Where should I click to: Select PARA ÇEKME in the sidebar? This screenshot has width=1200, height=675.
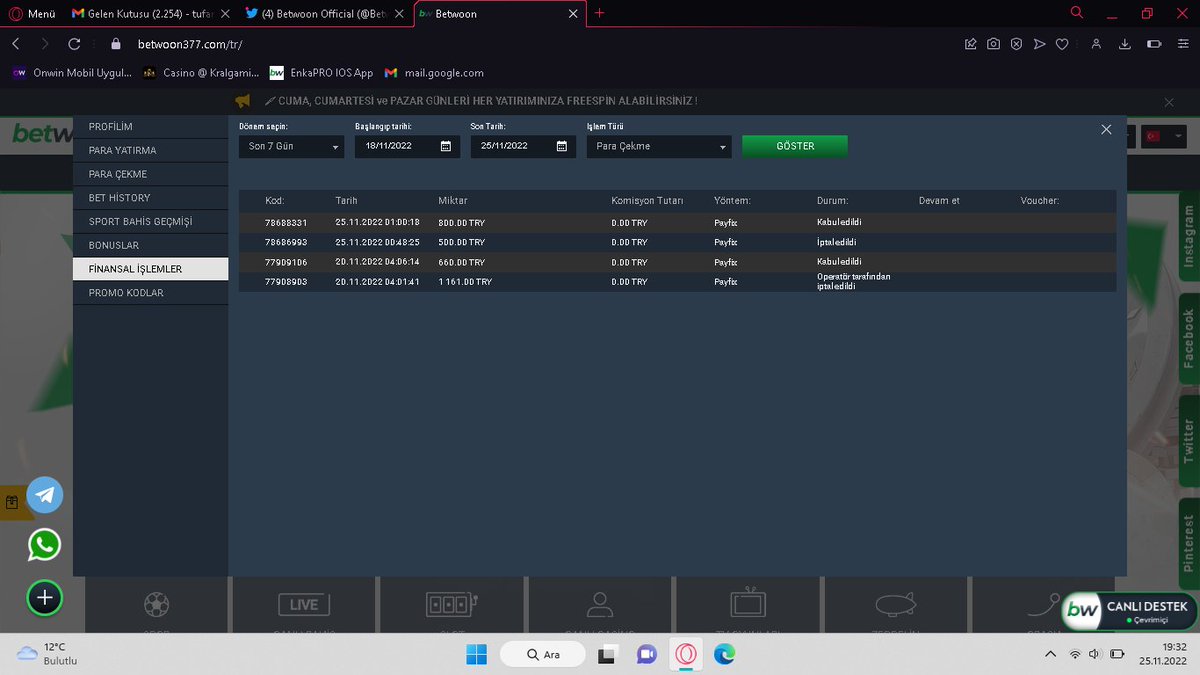pyautogui.click(x=150, y=174)
